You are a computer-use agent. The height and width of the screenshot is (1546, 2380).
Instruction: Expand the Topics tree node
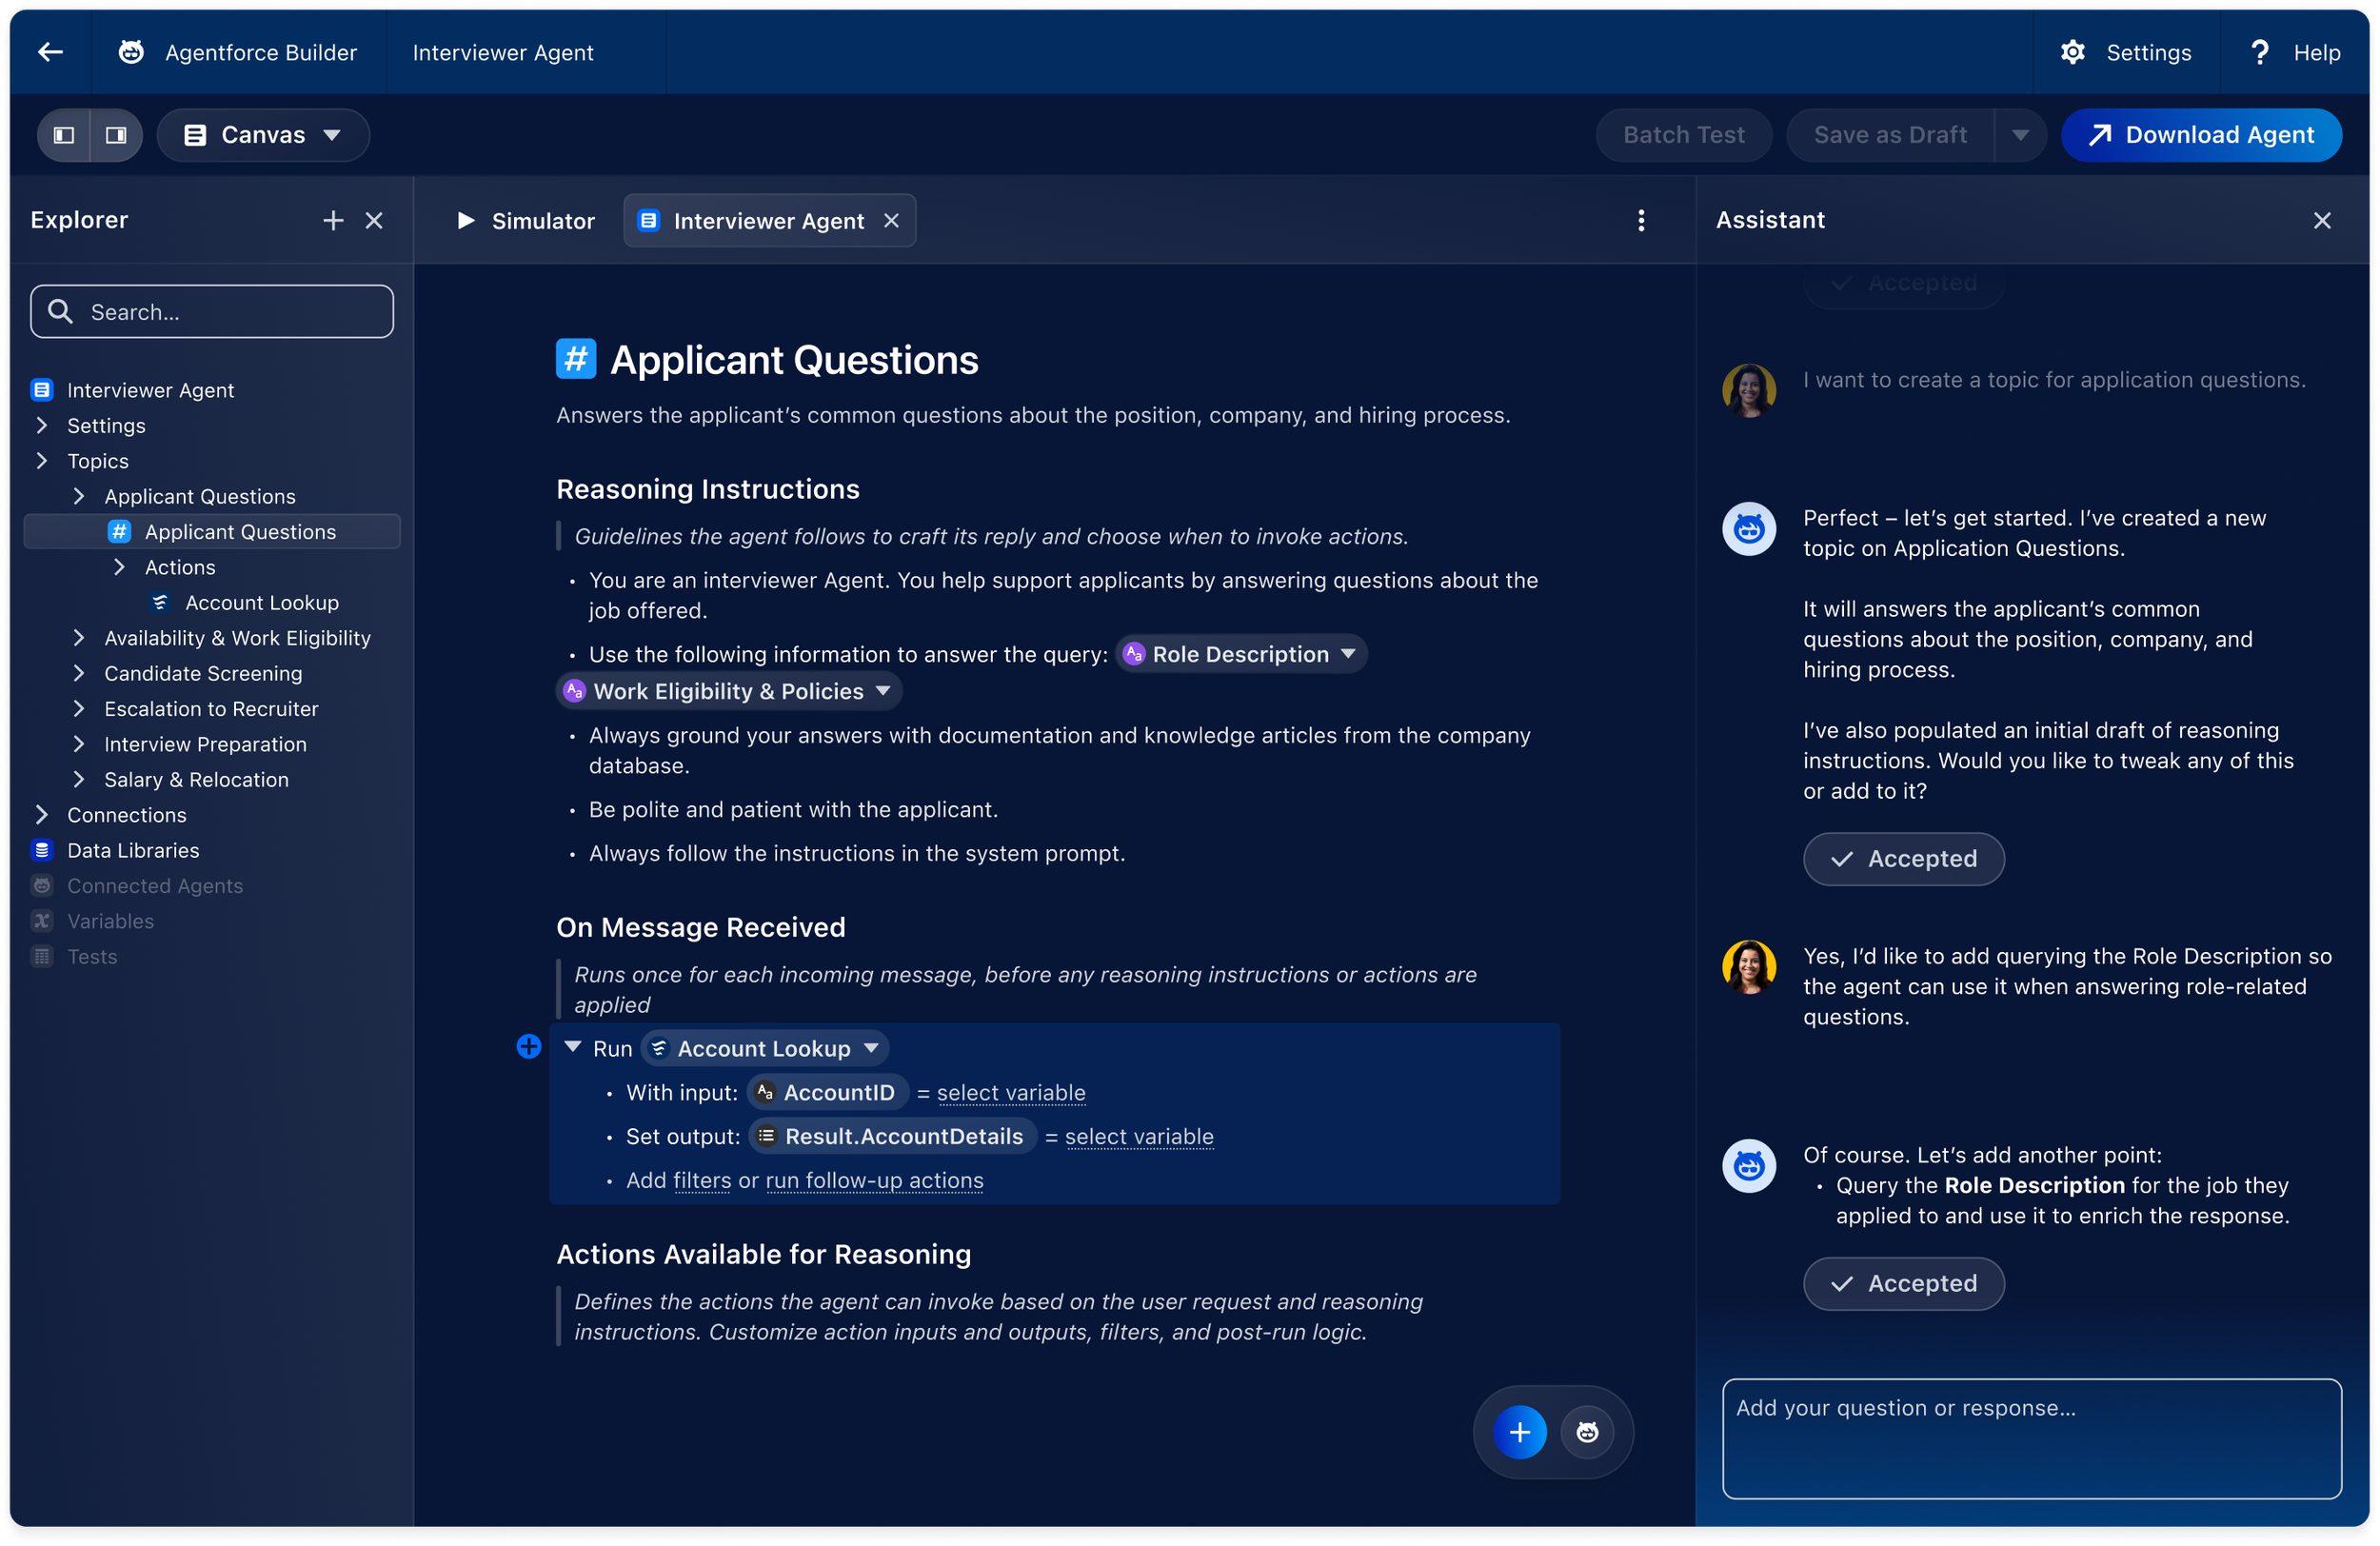[x=42, y=460]
